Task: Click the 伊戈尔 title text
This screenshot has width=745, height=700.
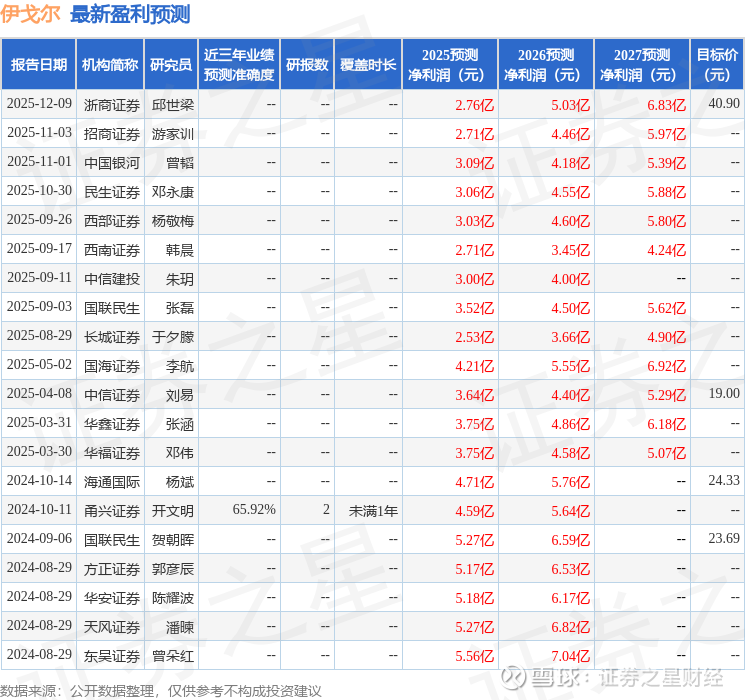Action: [30, 14]
